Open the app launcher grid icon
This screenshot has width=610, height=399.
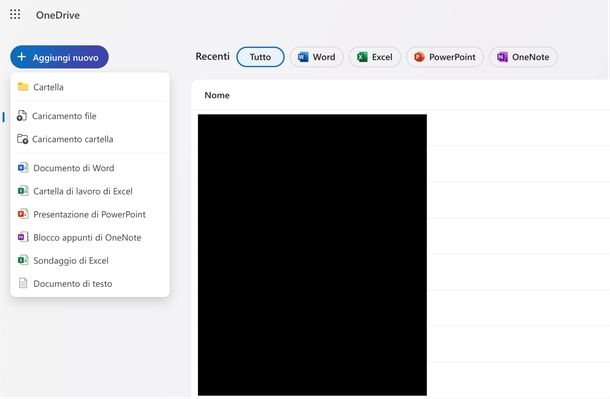click(15, 15)
